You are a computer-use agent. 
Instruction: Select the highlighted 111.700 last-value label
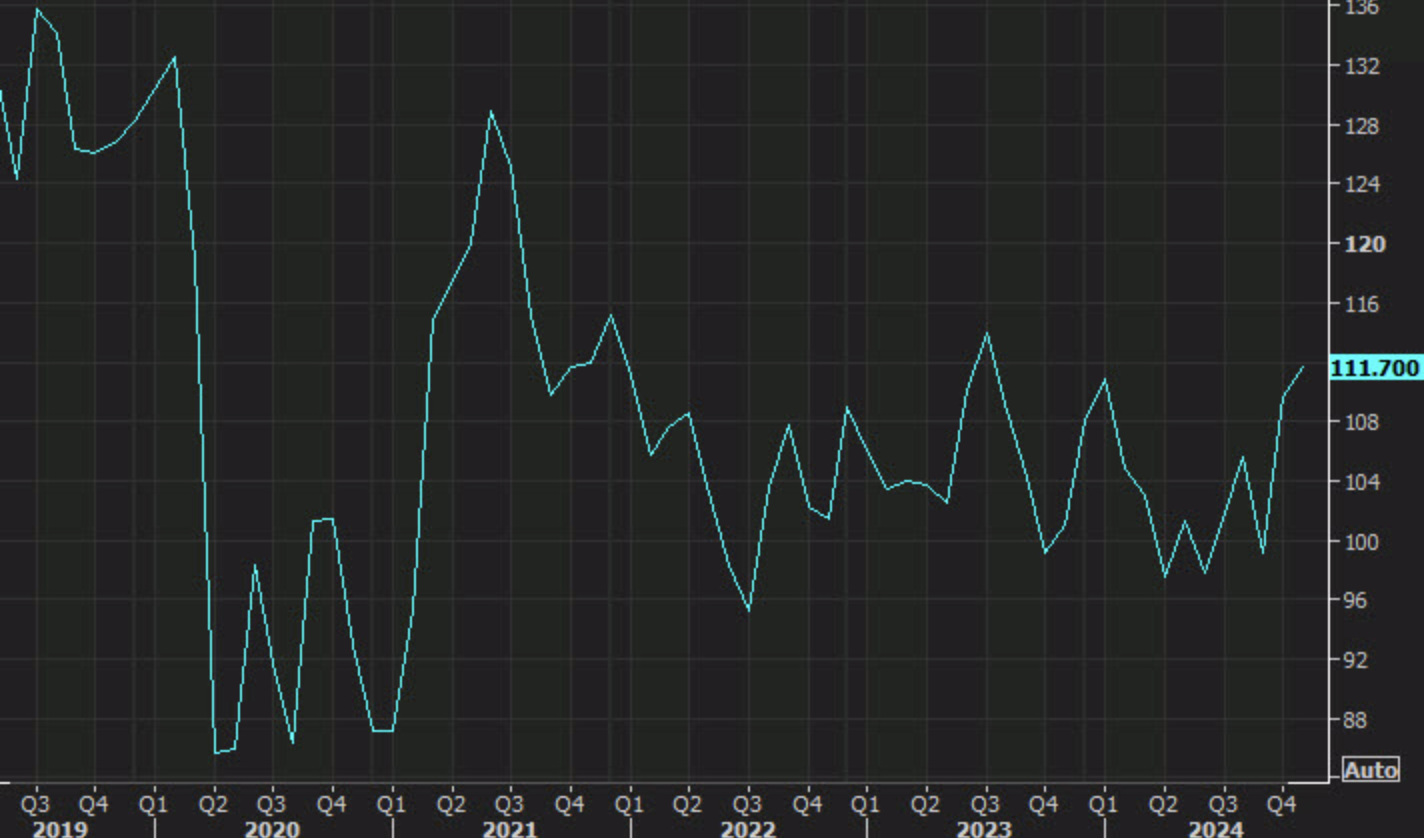point(1375,369)
